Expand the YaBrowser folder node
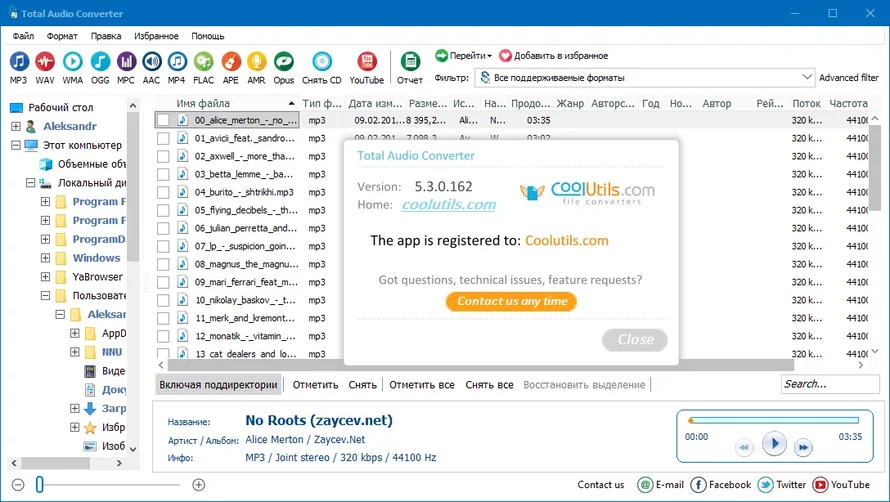Screen dimensions: 890x502 45,277
